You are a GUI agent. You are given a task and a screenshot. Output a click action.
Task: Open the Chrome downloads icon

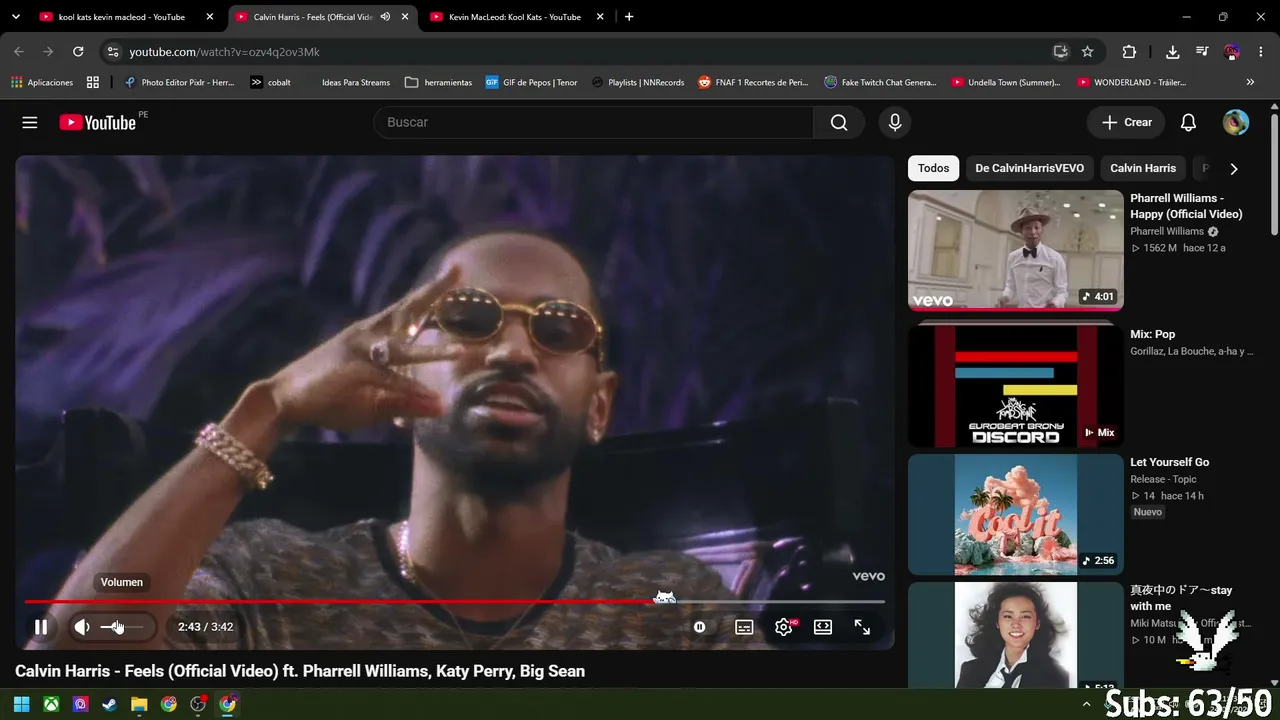click(1173, 52)
